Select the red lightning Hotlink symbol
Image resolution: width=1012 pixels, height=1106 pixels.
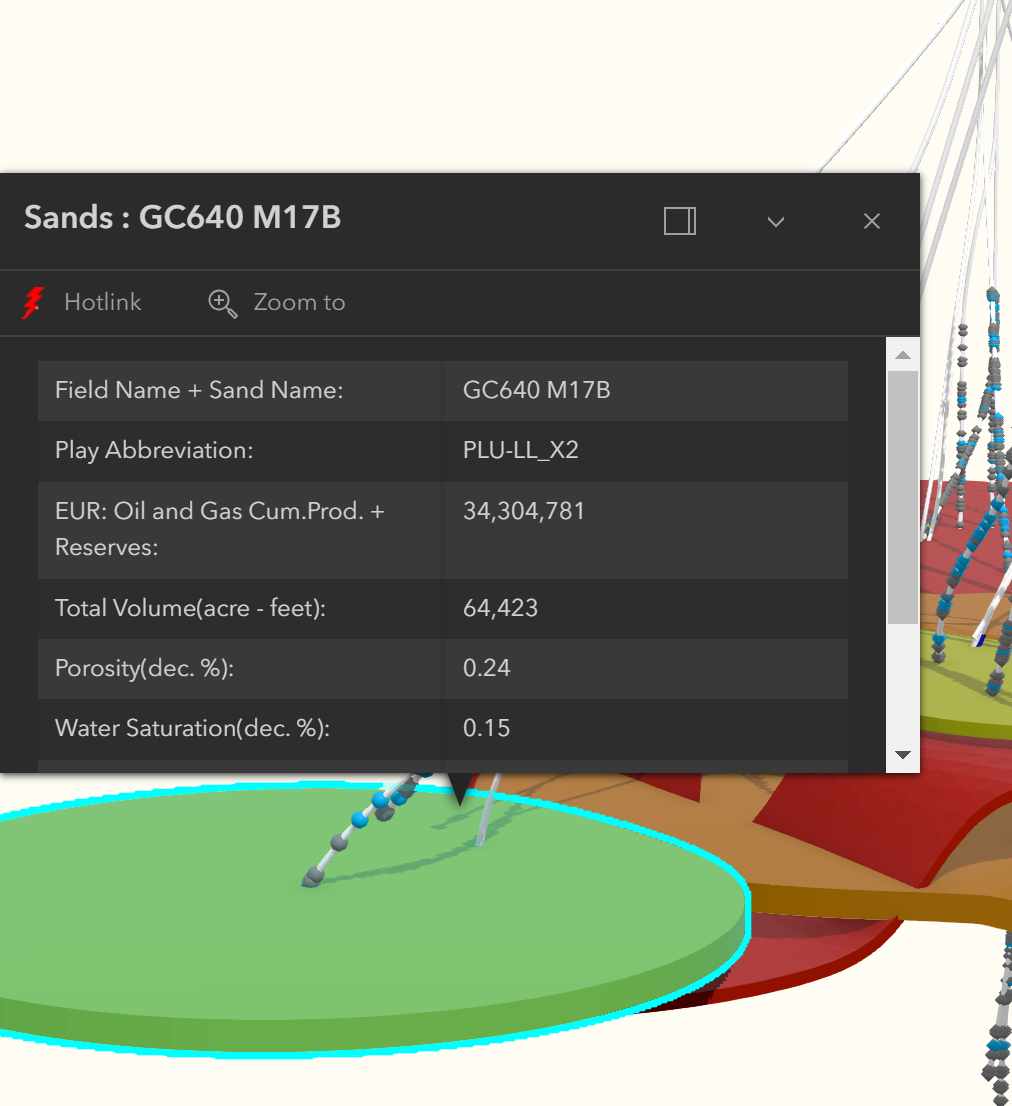[x=31, y=302]
